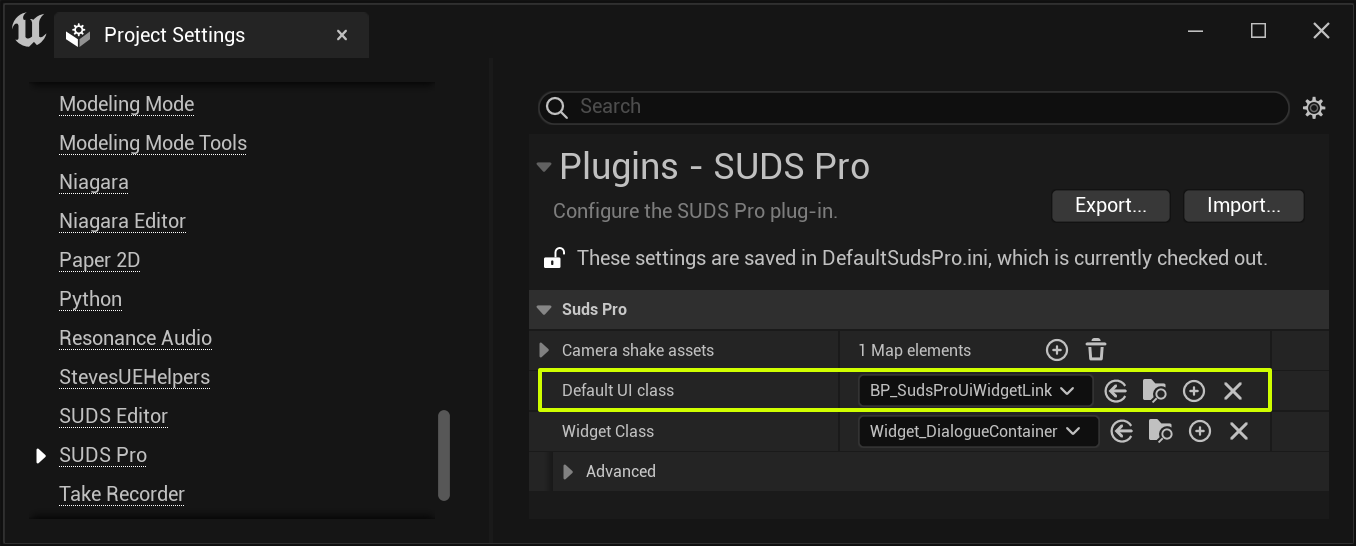This screenshot has width=1356, height=546.
Task: Create new blueprint for Widget Class
Action: point(1200,431)
